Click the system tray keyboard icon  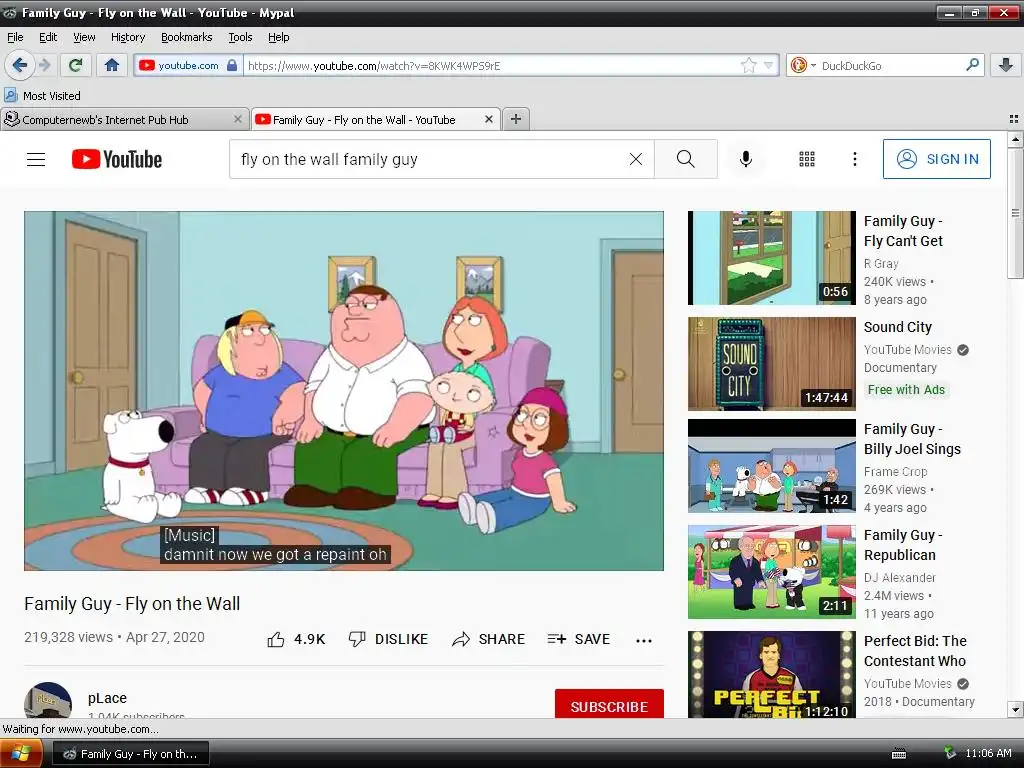(x=899, y=754)
